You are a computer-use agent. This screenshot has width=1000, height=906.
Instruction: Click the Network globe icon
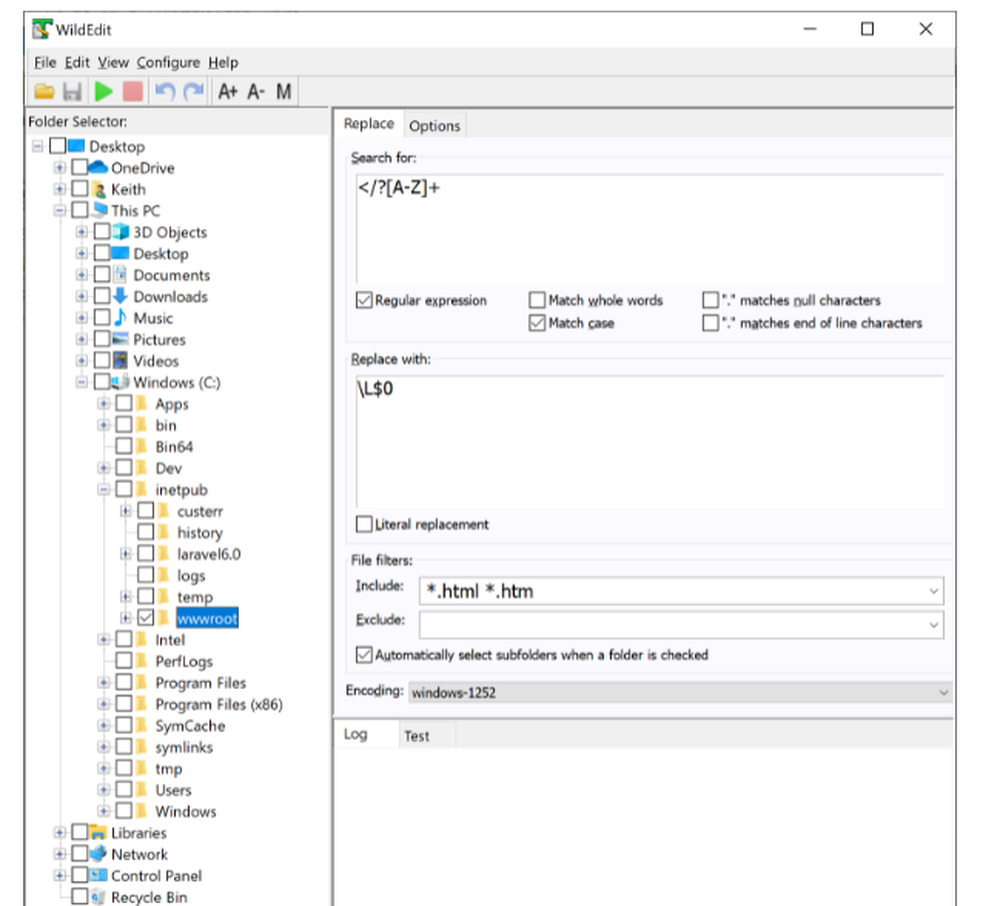tap(98, 854)
